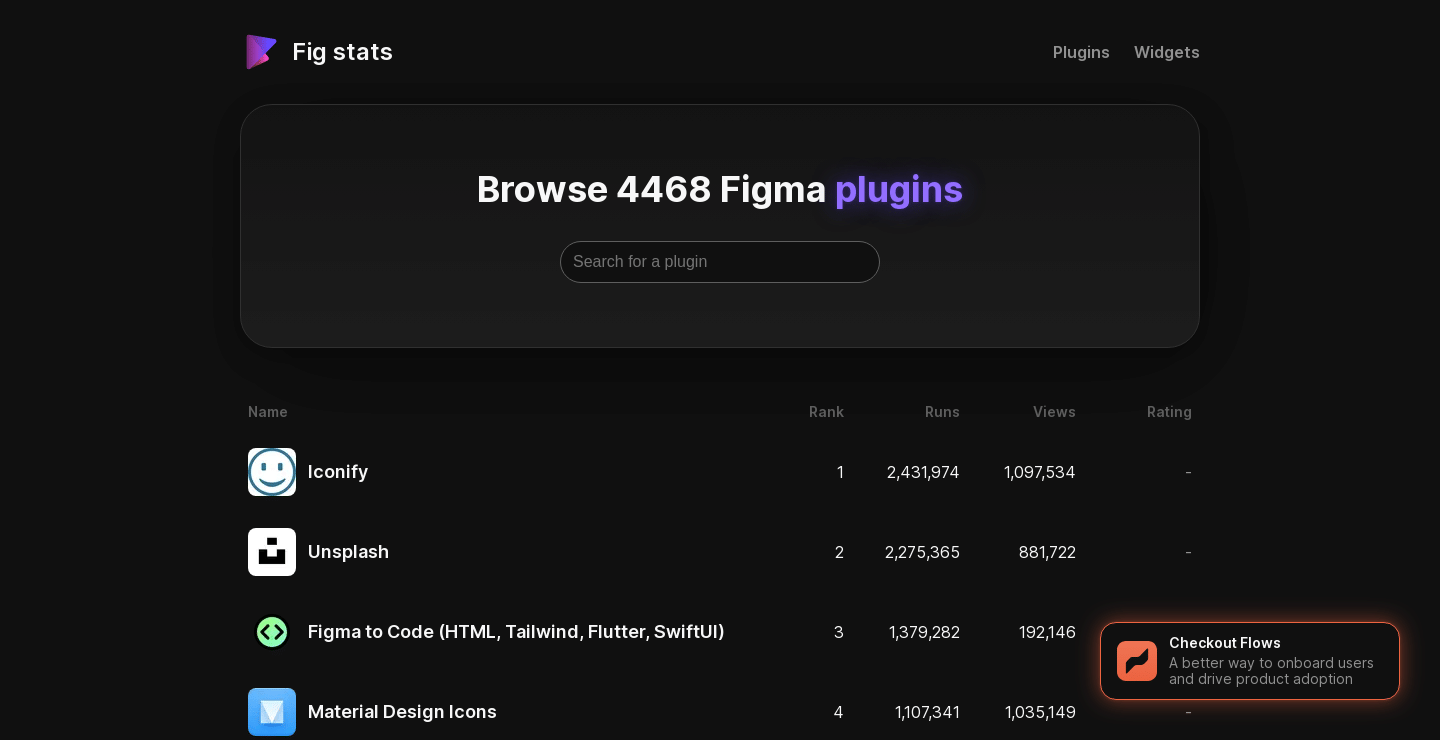Screen dimensions: 1440x740
Task: Open the Plugins navigation item
Action: tap(1081, 52)
